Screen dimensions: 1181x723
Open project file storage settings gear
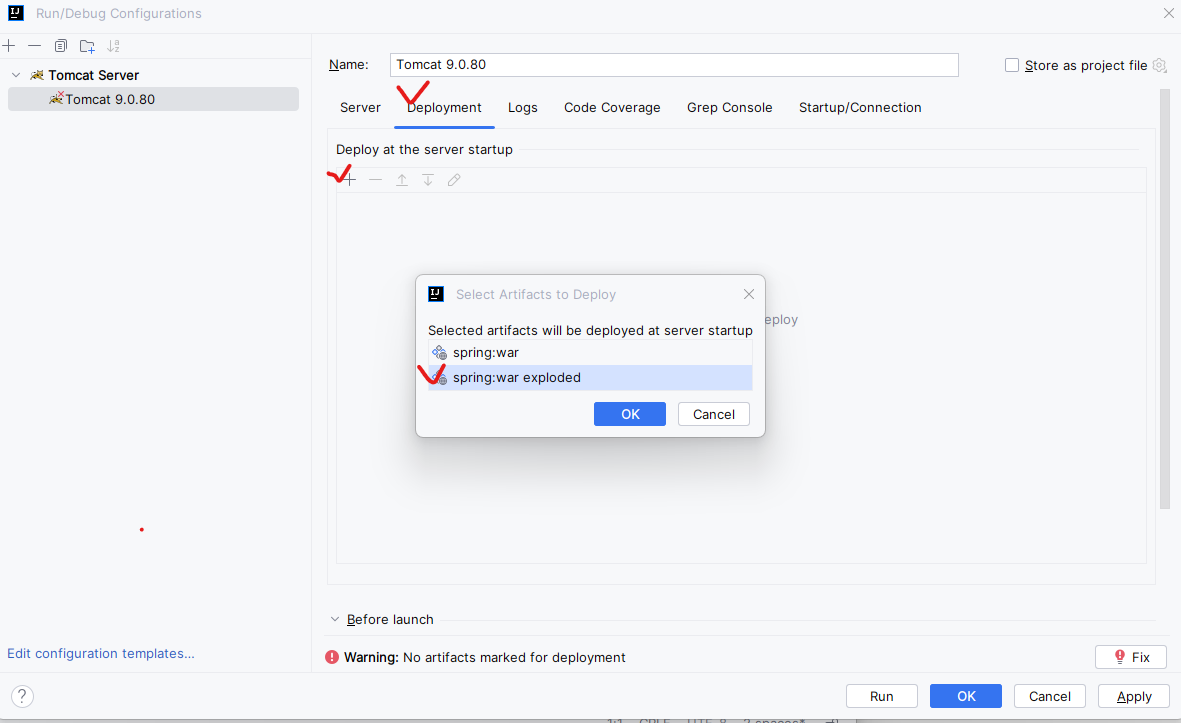pos(1160,66)
